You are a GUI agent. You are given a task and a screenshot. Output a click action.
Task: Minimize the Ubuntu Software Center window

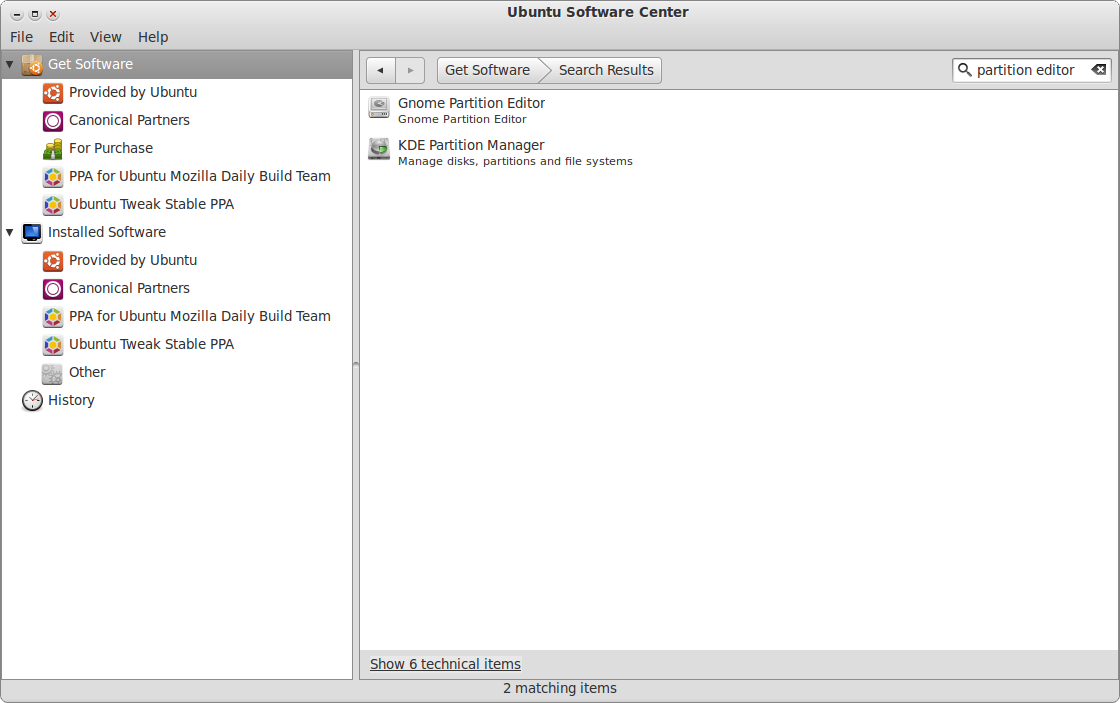(x=16, y=14)
